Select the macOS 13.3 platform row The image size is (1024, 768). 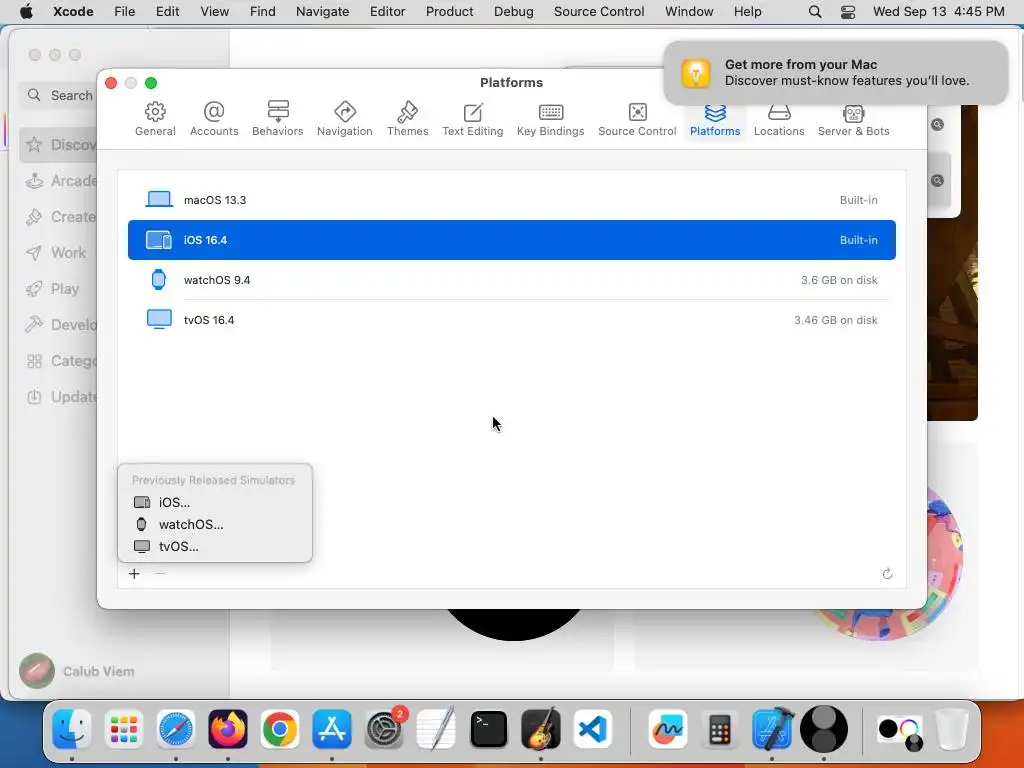point(512,200)
